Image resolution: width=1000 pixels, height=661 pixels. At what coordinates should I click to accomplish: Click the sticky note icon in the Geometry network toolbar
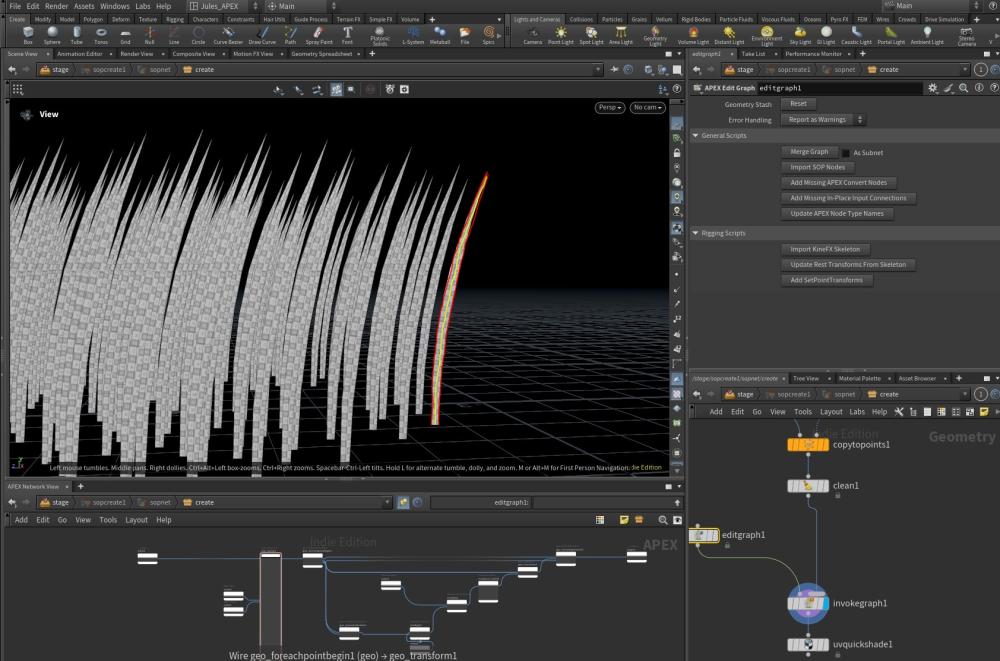click(984, 412)
